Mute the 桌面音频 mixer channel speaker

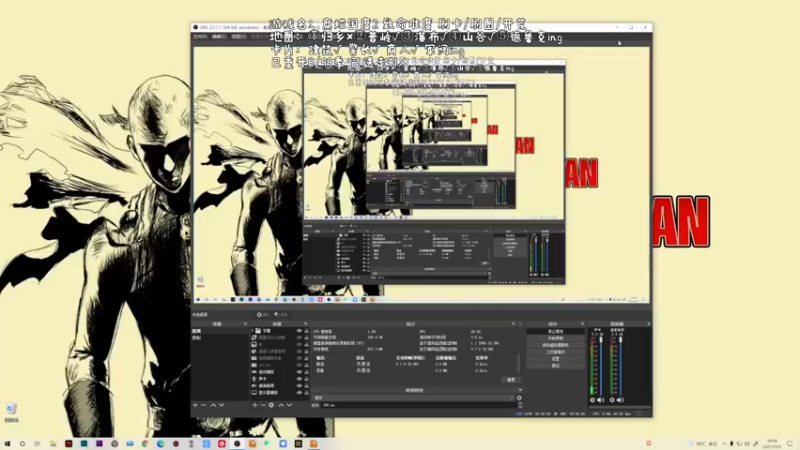[620, 401]
